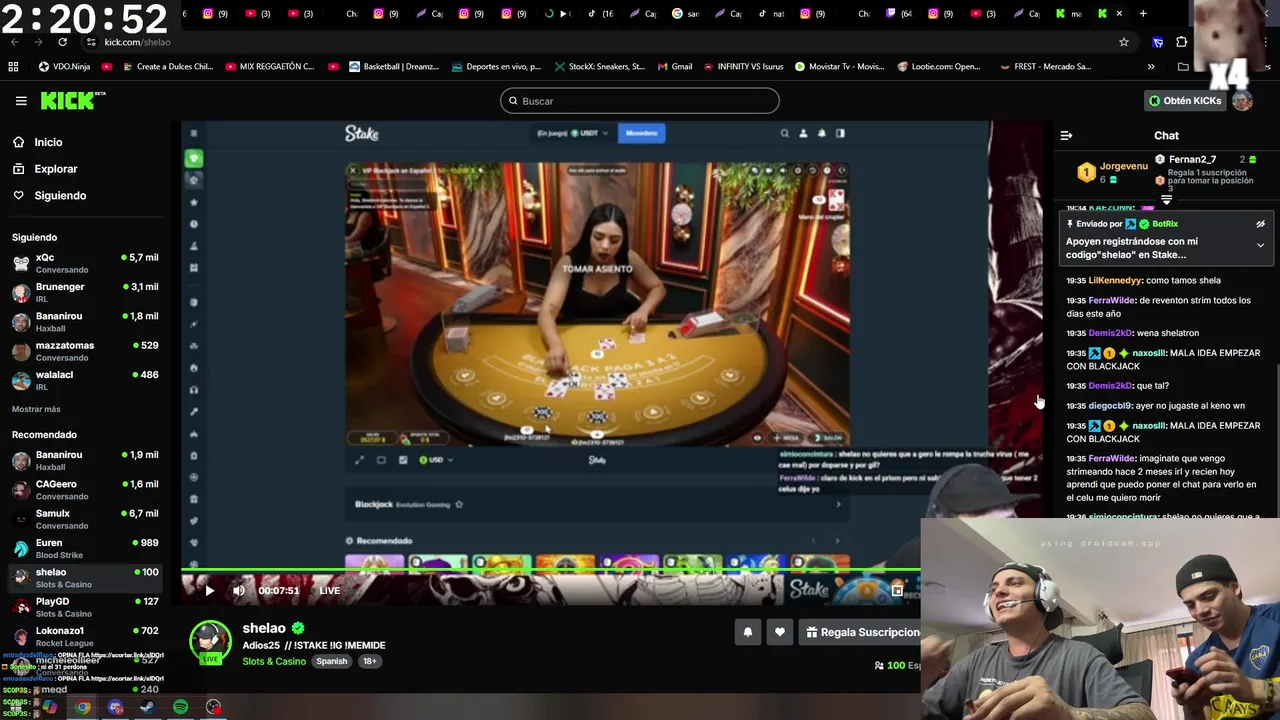Open a new browser tab
Image resolution: width=1280 pixels, height=720 pixels.
pos(1143,14)
